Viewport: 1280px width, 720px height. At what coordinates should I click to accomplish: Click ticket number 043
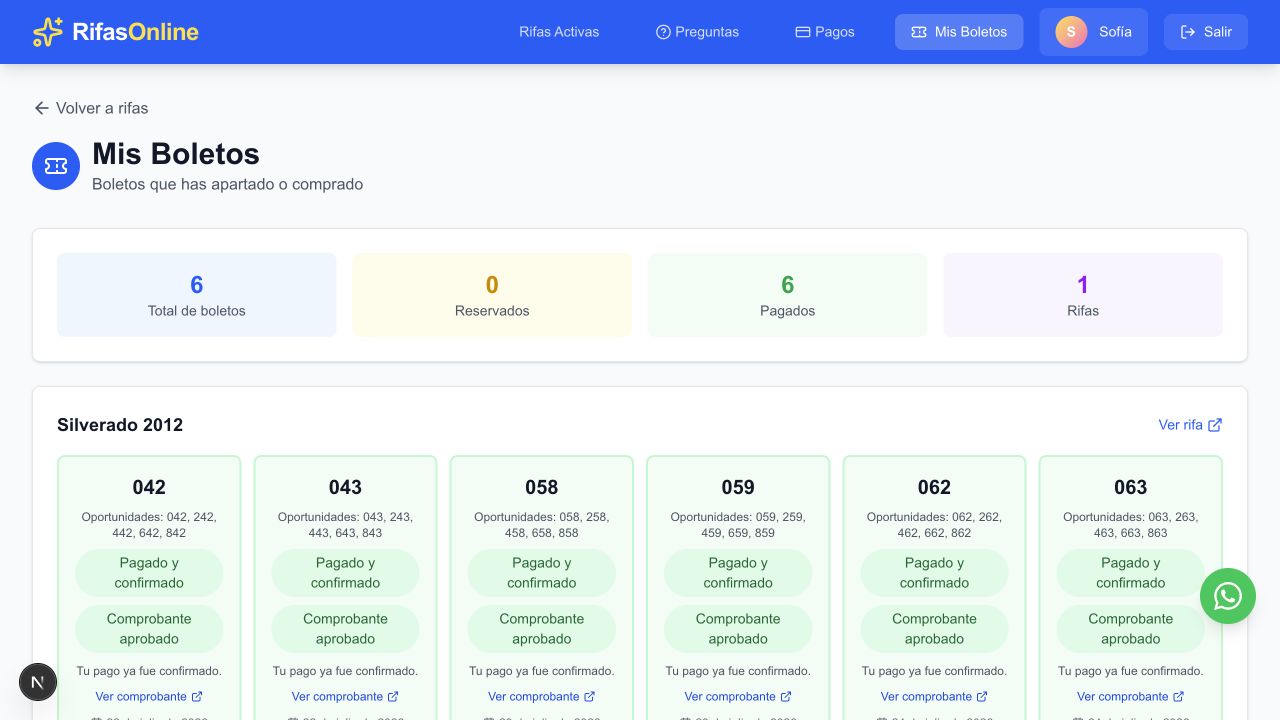pos(345,487)
